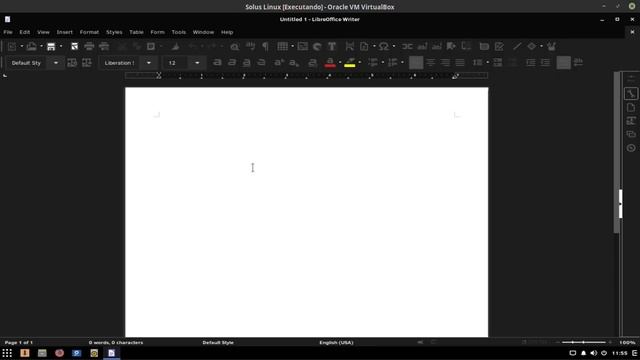Click 'Page 1 of 1' in status bar
The height and width of the screenshot is (360, 640).
(19, 342)
